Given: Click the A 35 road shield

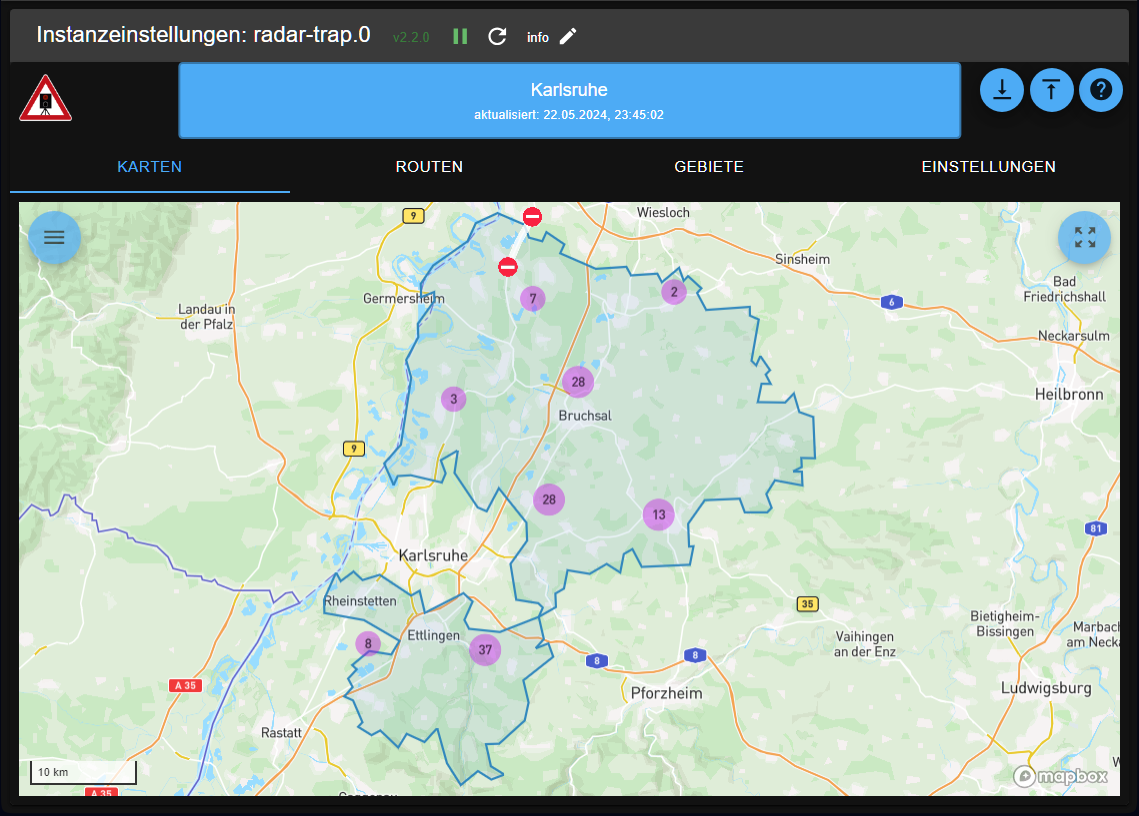Looking at the screenshot, I should pyautogui.click(x=185, y=685).
